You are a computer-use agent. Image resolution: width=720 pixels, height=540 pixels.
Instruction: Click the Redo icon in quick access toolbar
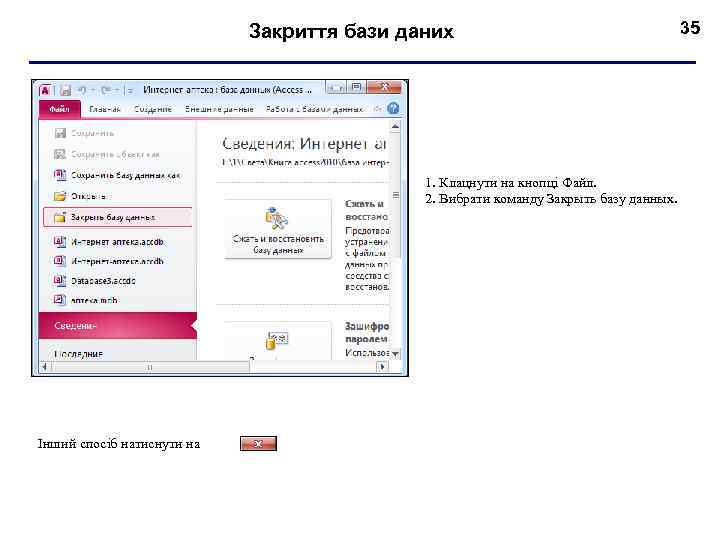point(106,90)
